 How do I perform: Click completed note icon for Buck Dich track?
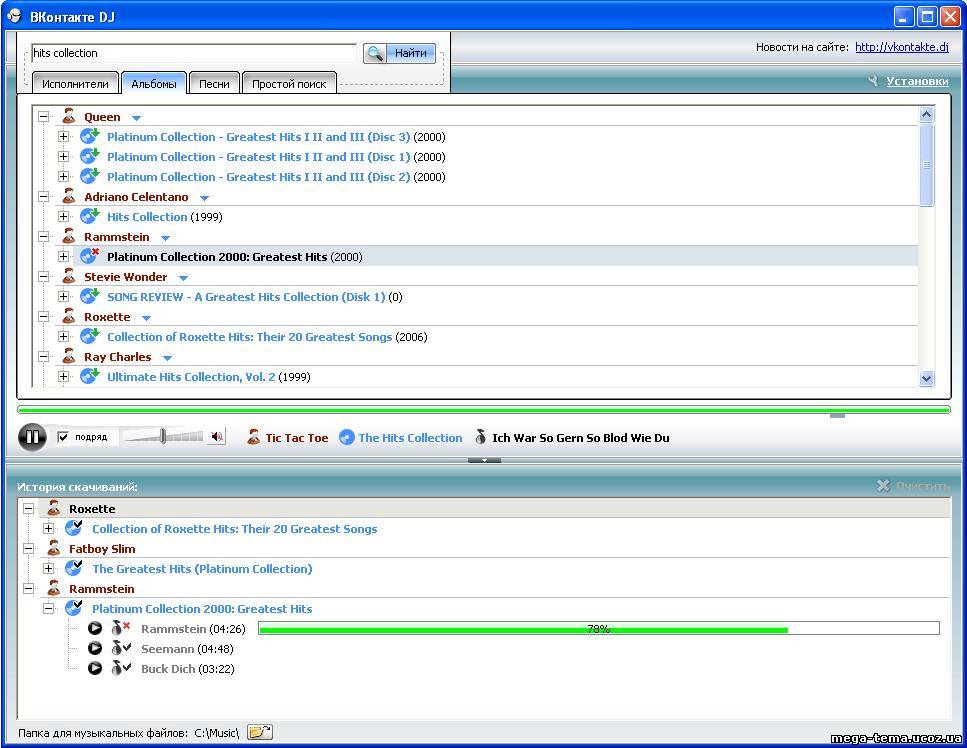(x=120, y=668)
